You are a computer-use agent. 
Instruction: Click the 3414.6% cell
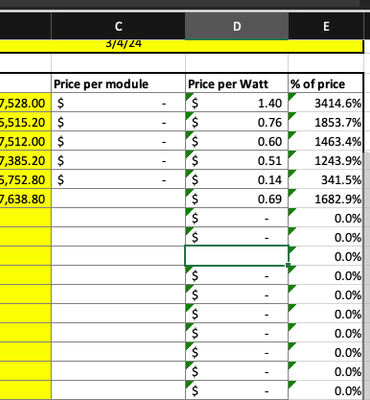pyautogui.click(x=326, y=103)
